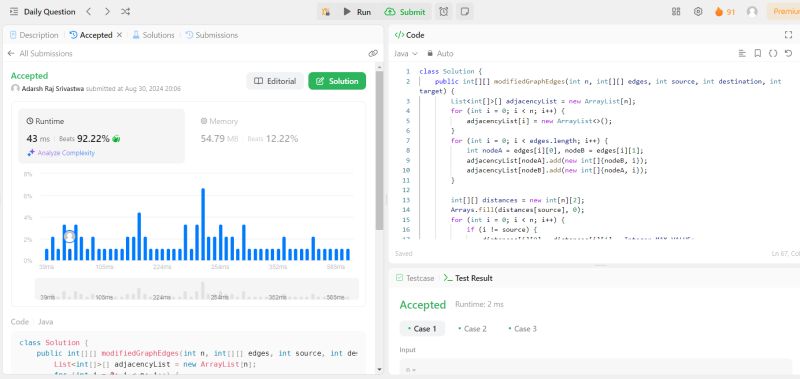Expand code editor to fullscreen
The width and height of the screenshot is (800, 379).
[788, 35]
